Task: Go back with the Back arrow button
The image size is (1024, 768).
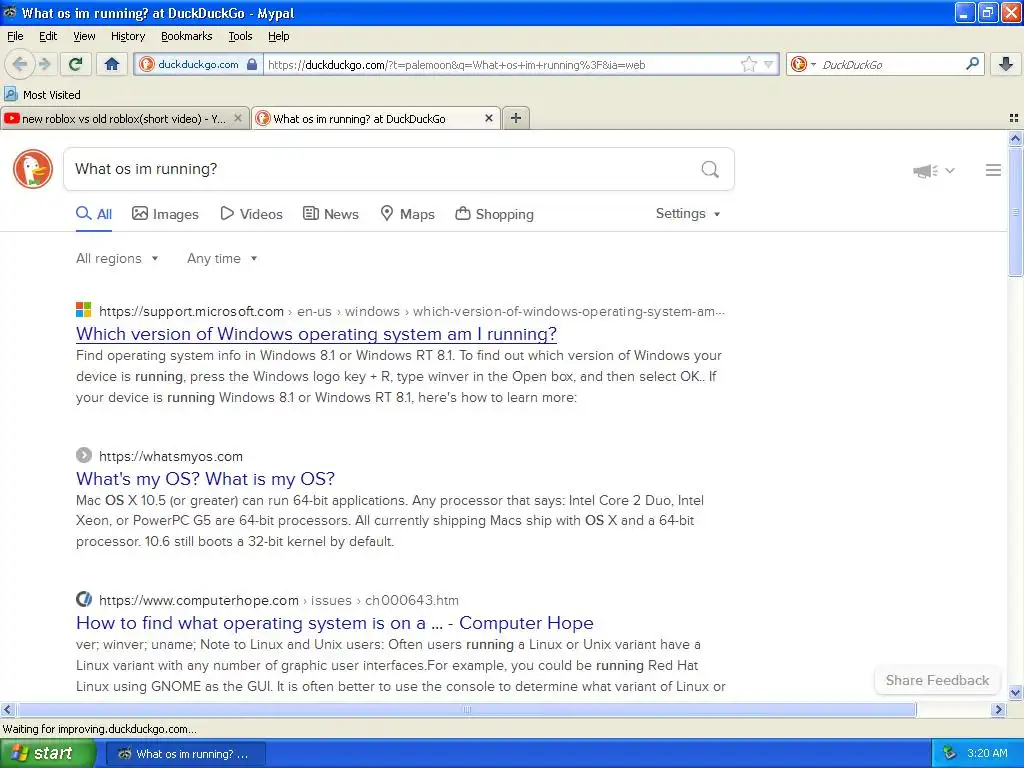Action: click(x=20, y=64)
